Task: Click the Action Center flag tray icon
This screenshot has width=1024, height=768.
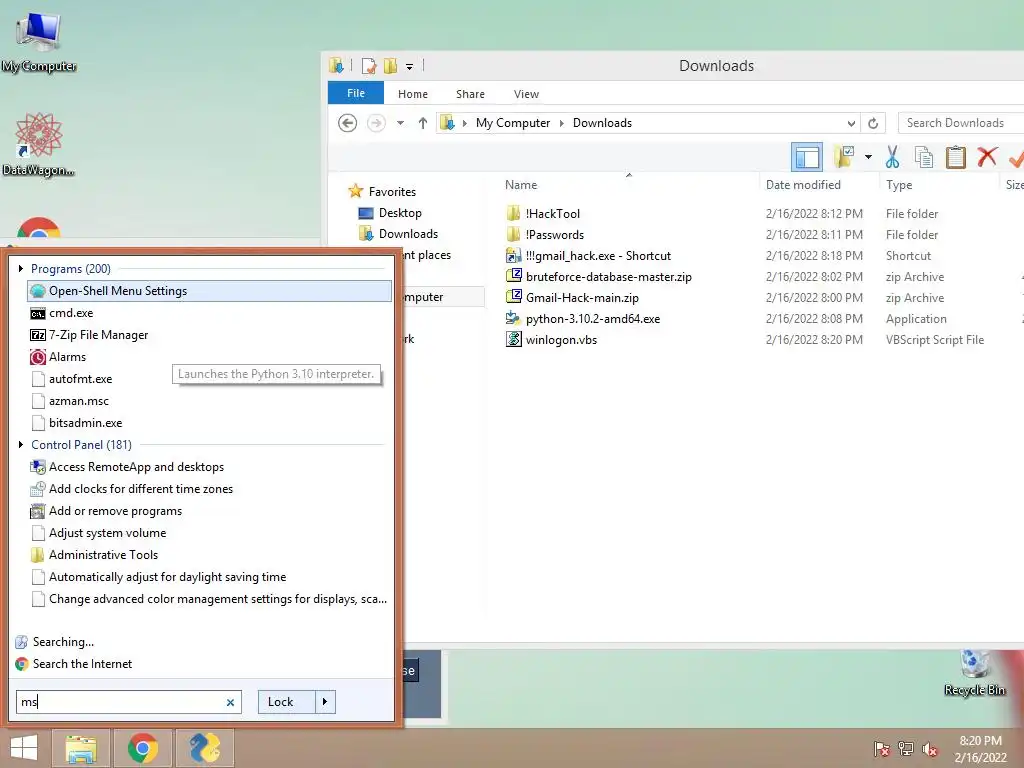Action: click(881, 749)
